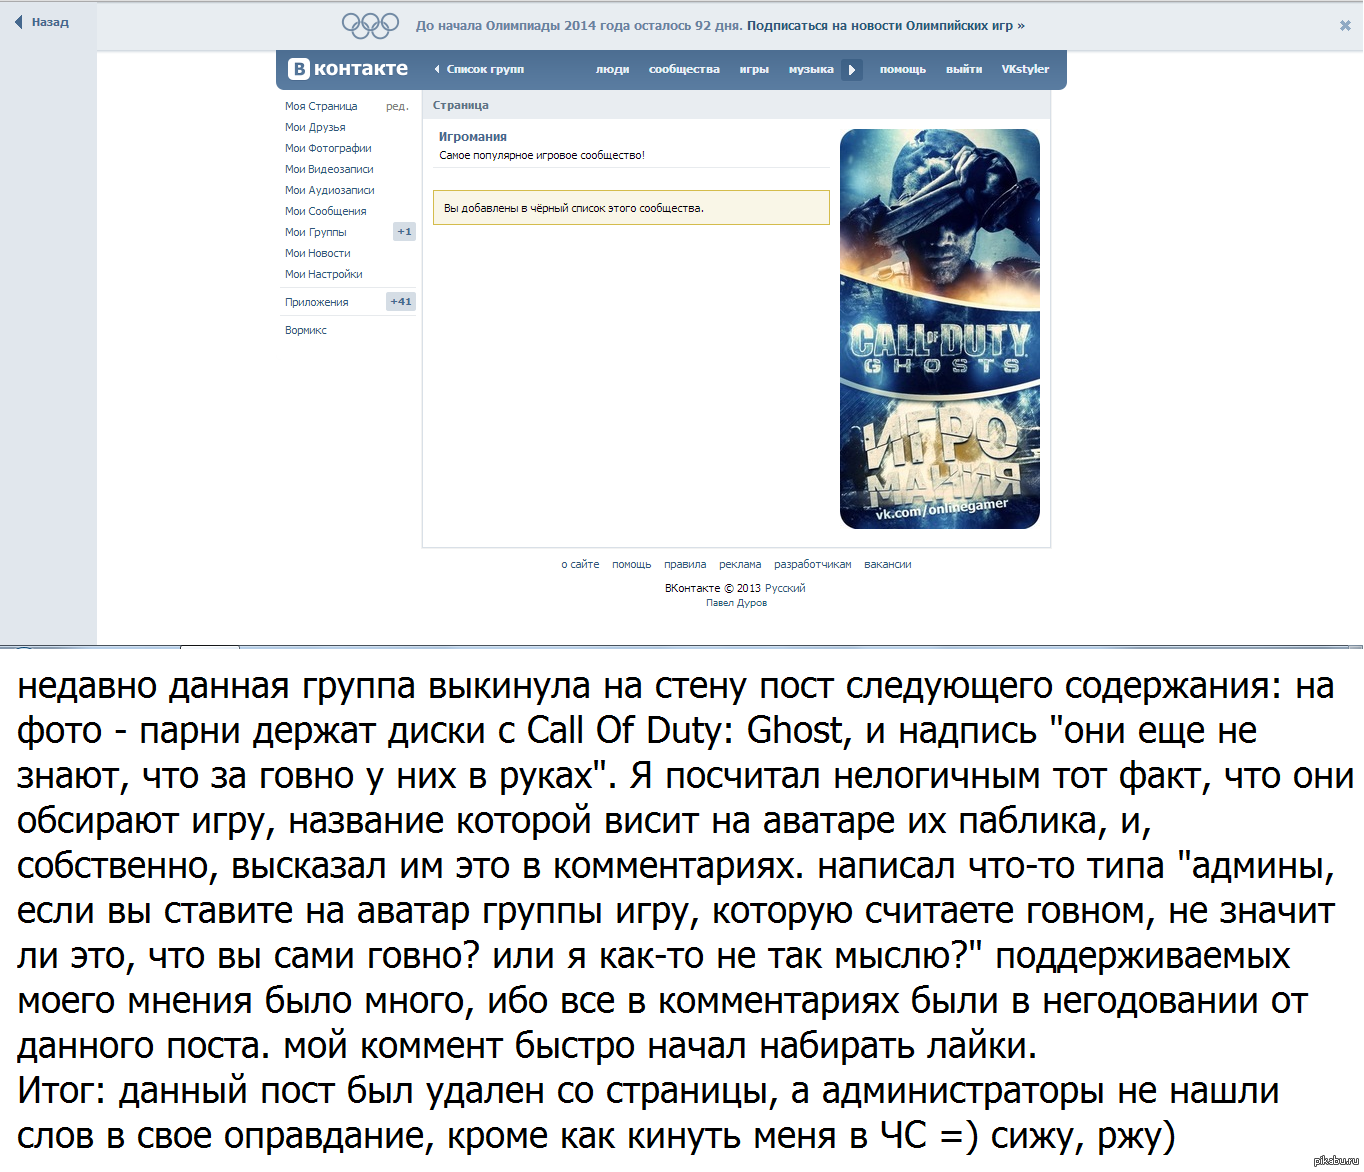
Task: Open Мои Друзья
Action: pos(315,127)
